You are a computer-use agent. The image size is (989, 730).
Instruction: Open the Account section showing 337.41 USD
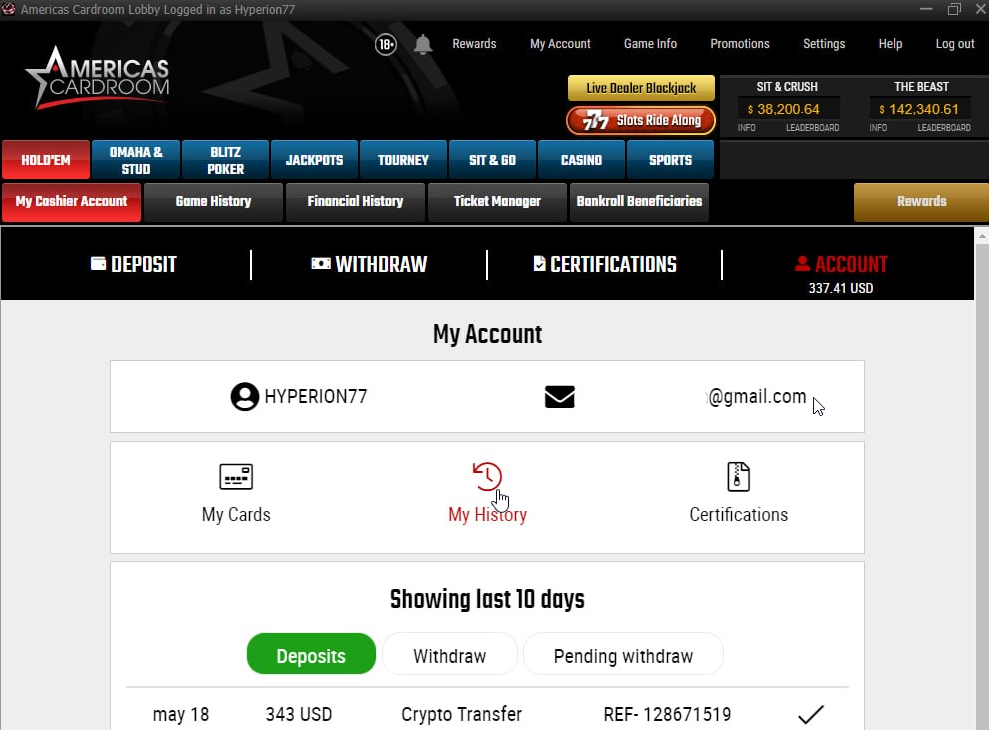pos(841,273)
